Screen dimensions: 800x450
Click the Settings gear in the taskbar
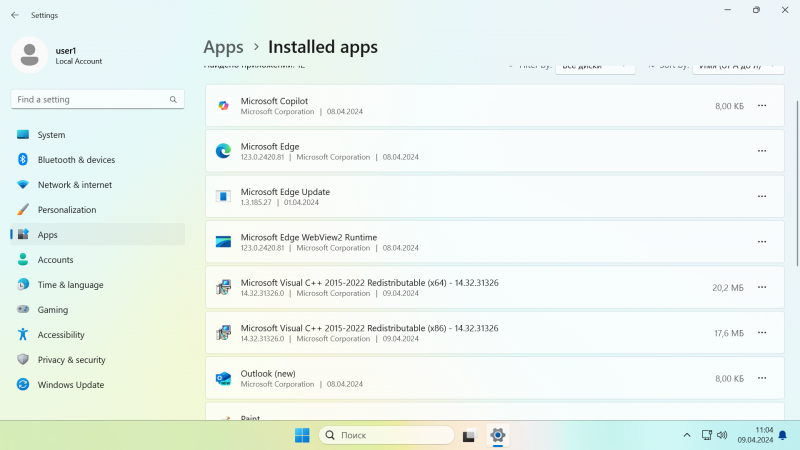click(497, 435)
